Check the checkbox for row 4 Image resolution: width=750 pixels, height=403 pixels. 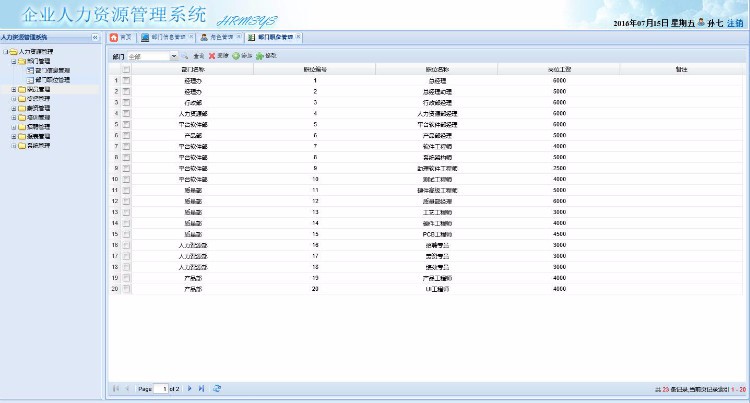point(126,113)
